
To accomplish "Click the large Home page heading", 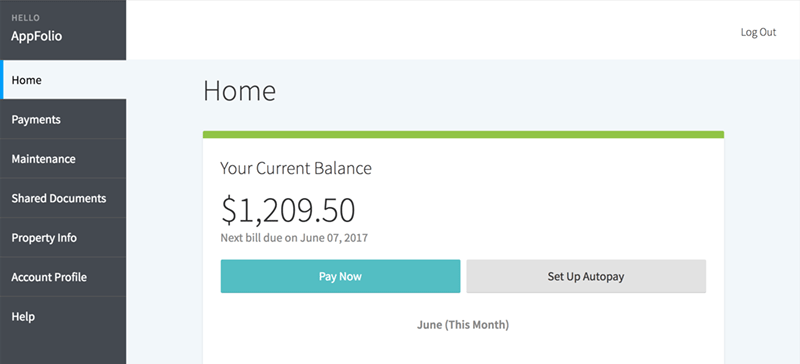I will 239,91.
